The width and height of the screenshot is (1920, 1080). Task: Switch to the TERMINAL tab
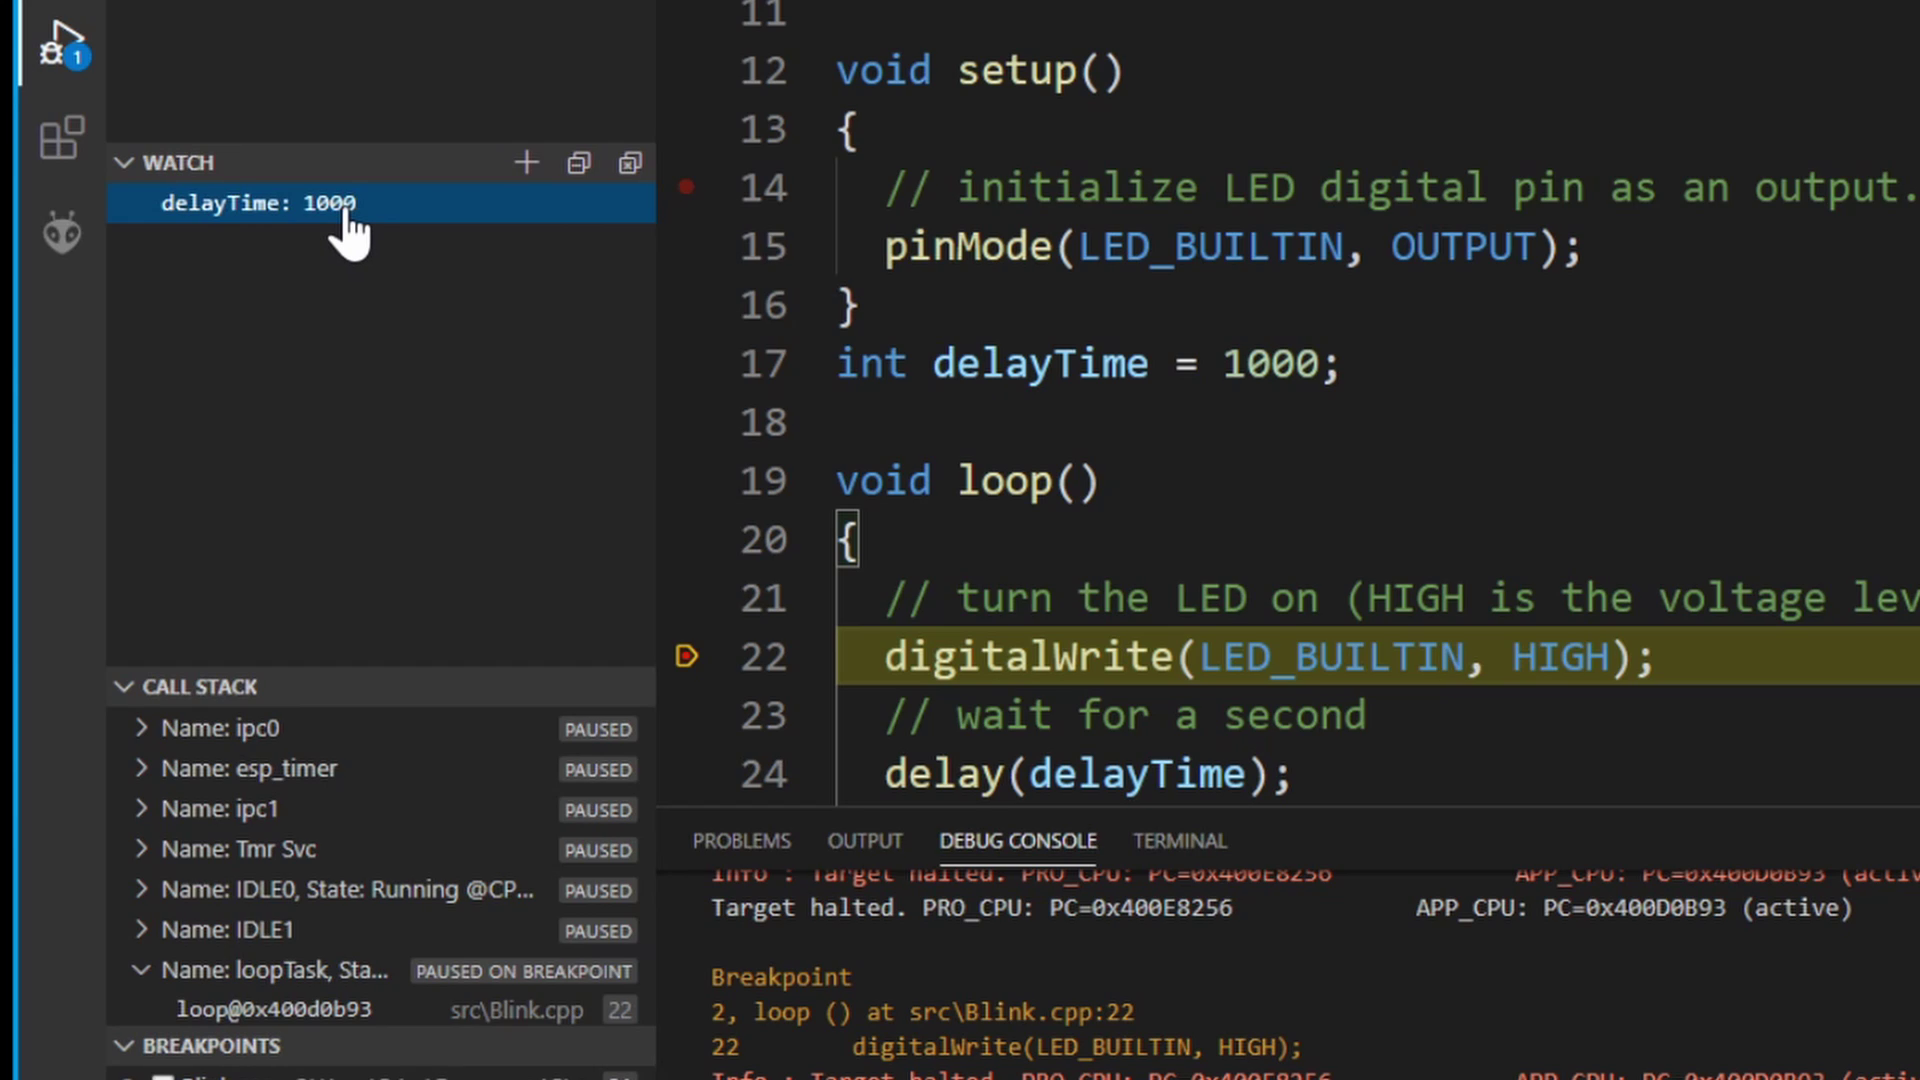pos(1179,841)
